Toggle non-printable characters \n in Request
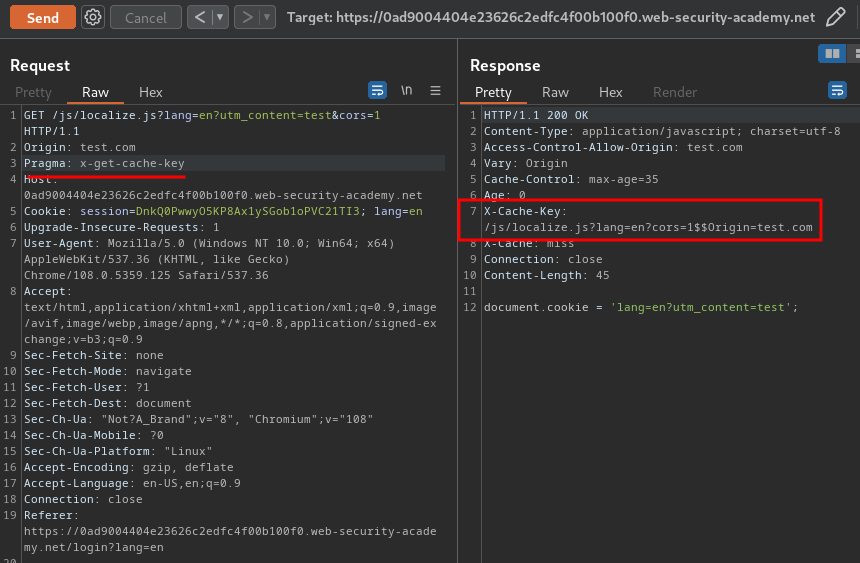 pos(406,91)
